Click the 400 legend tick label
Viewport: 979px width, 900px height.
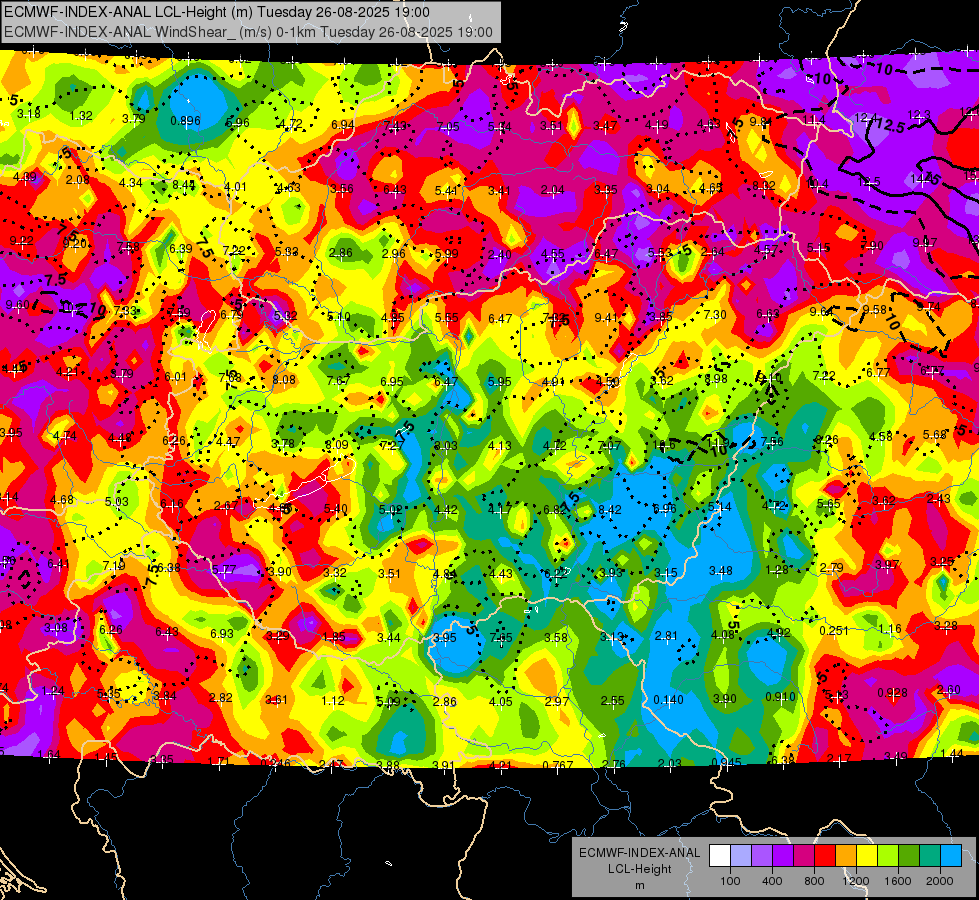pyautogui.click(x=772, y=881)
